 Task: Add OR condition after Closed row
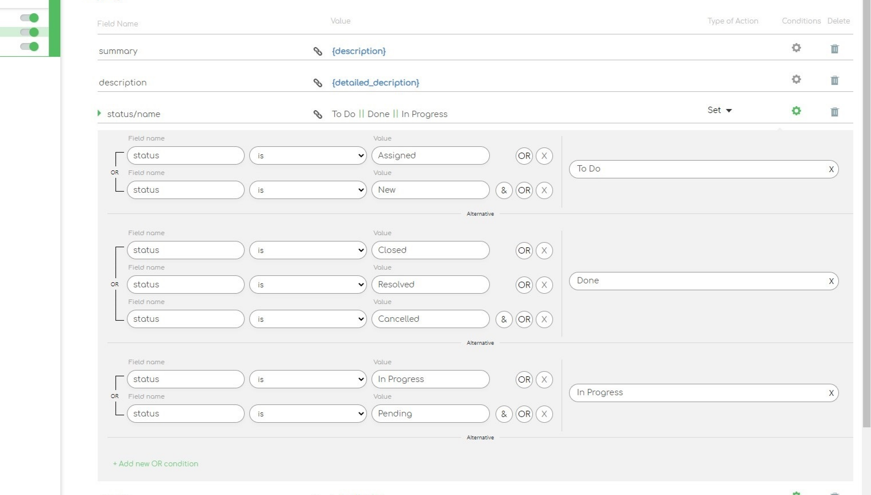[x=524, y=251]
